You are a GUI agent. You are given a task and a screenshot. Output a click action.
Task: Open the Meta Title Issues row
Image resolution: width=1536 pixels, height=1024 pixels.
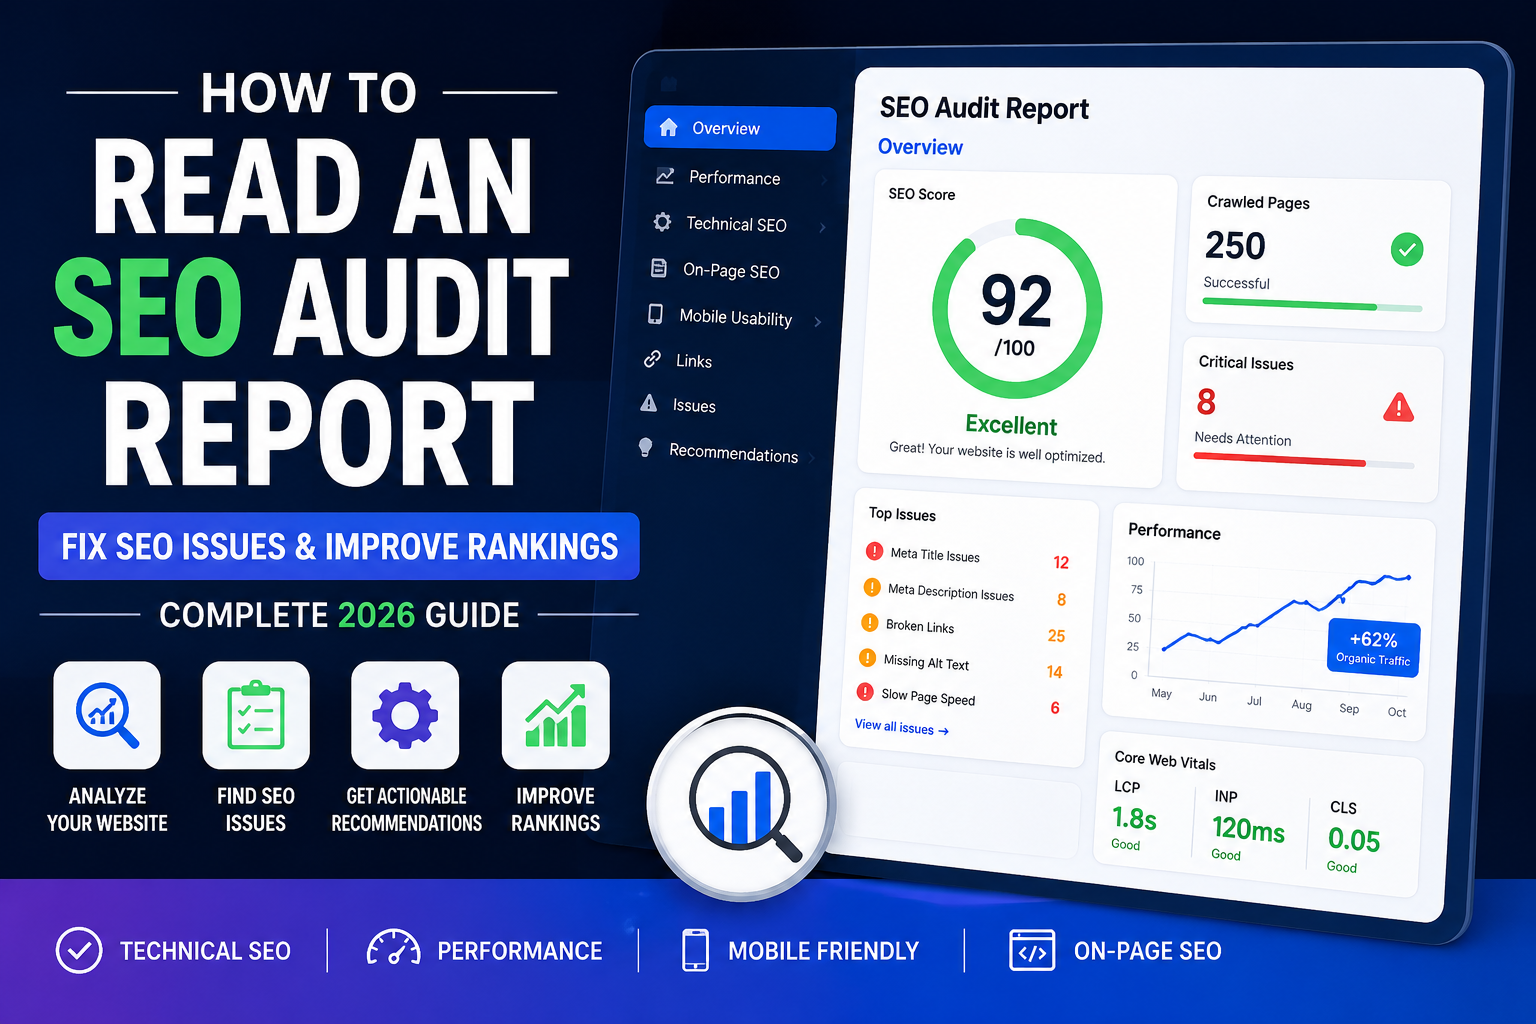click(966, 557)
